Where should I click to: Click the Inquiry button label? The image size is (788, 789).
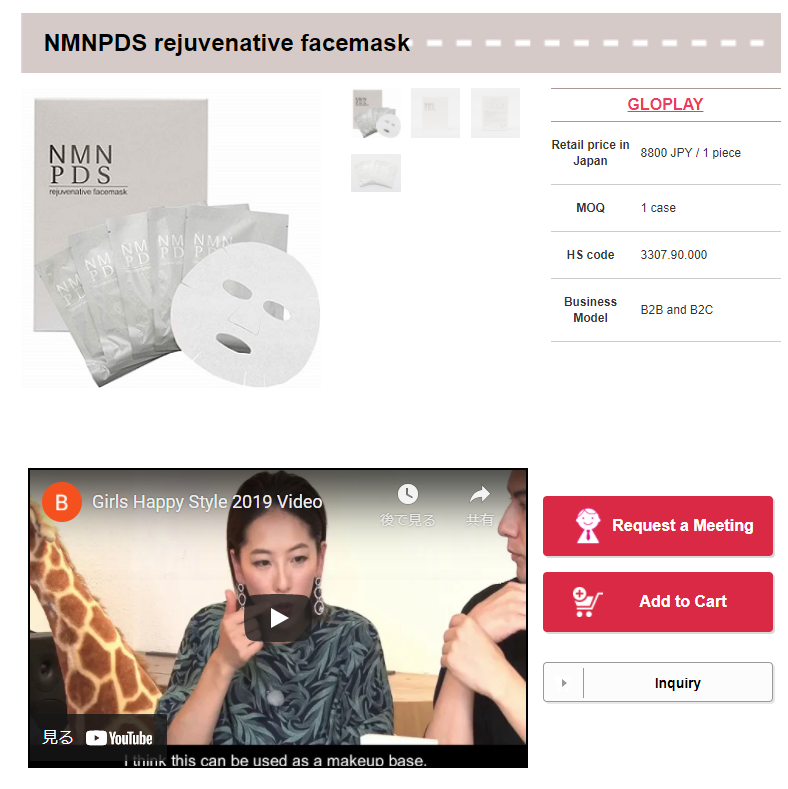[677, 683]
